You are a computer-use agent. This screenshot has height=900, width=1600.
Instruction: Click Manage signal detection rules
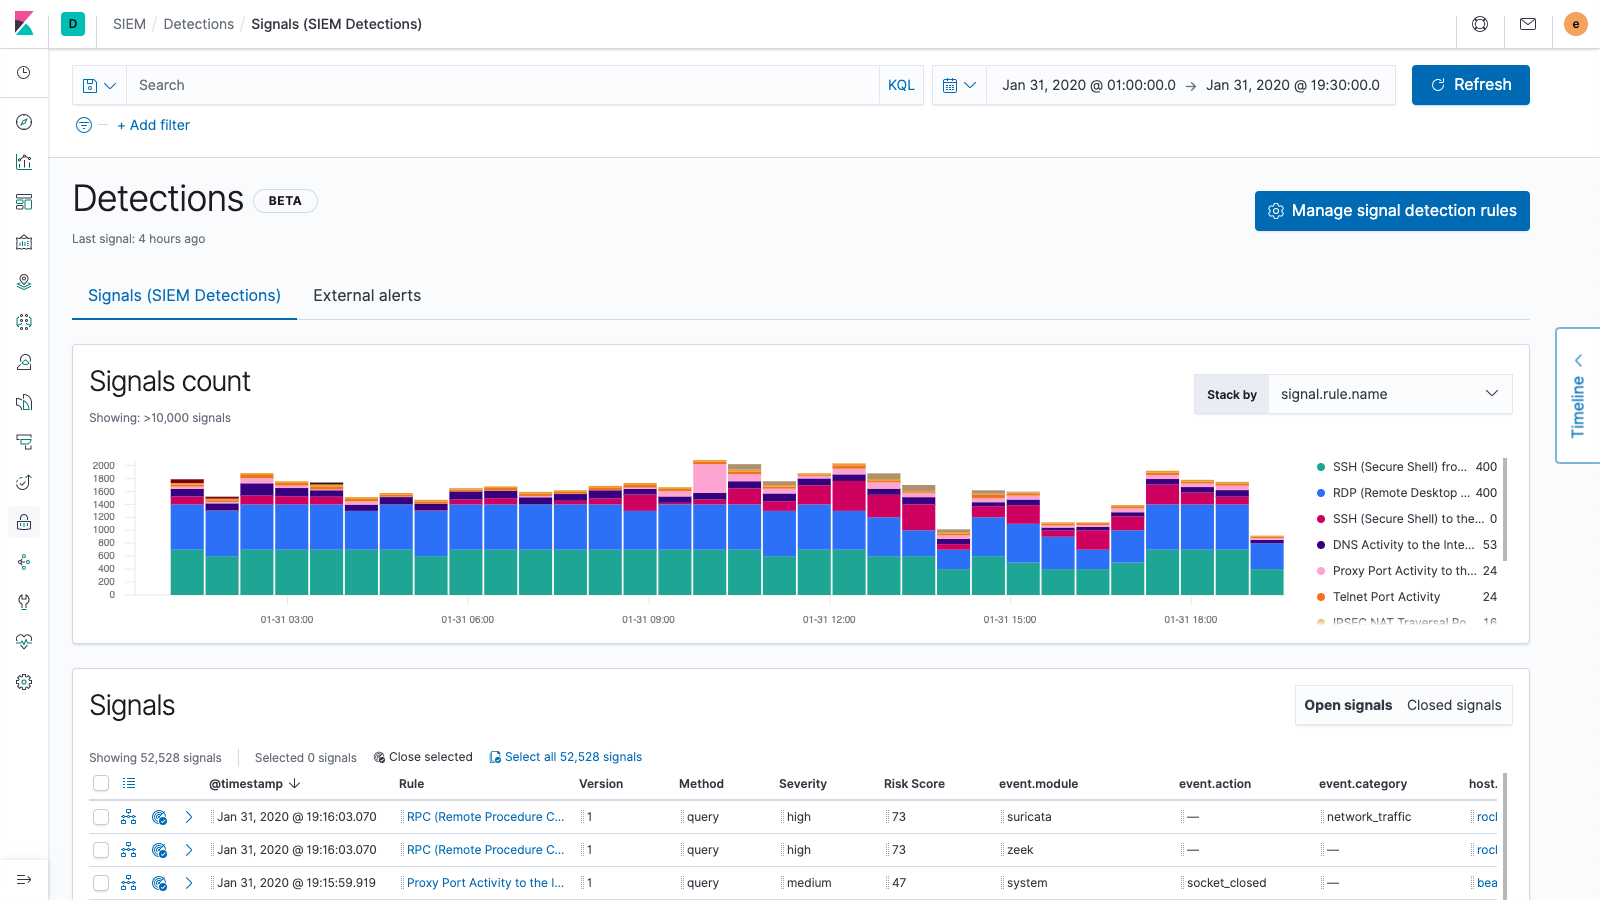coord(1391,211)
